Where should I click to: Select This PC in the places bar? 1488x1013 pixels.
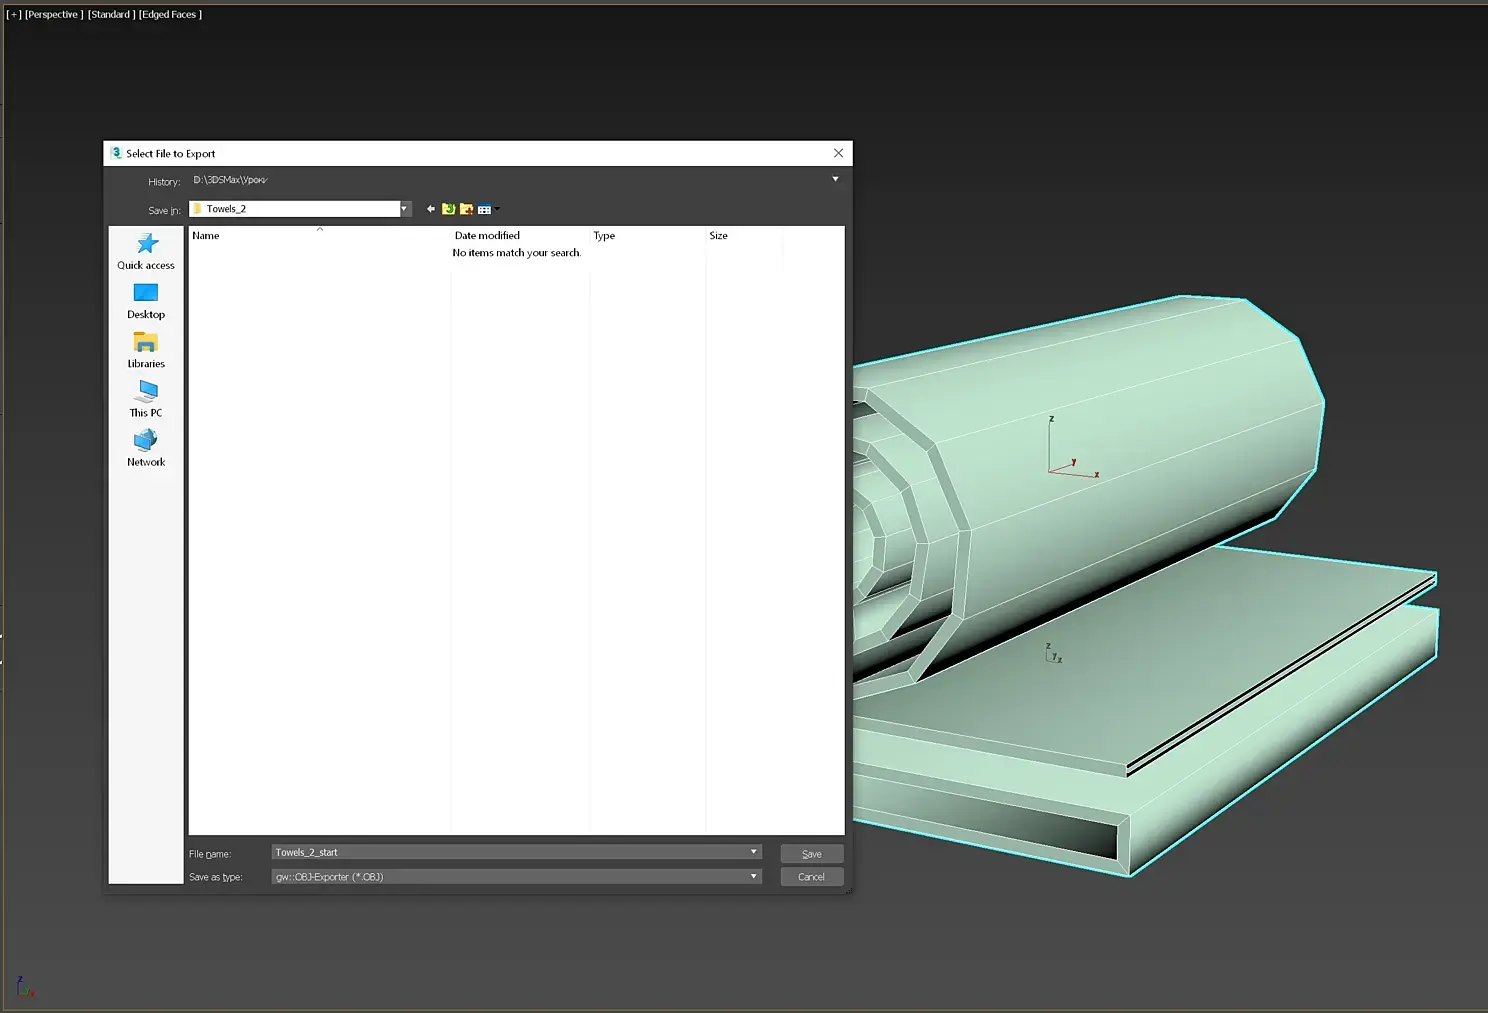146,399
